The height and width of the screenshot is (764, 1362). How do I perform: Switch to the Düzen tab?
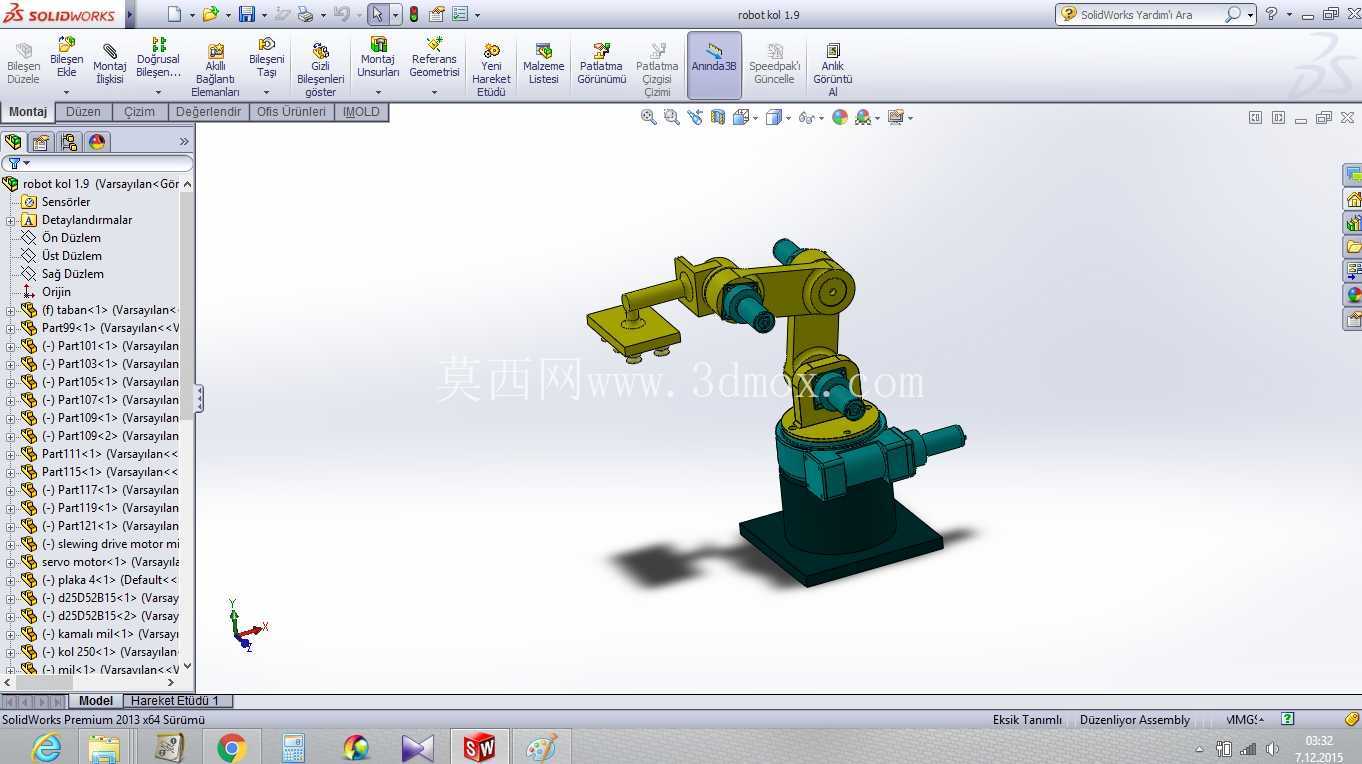point(83,112)
